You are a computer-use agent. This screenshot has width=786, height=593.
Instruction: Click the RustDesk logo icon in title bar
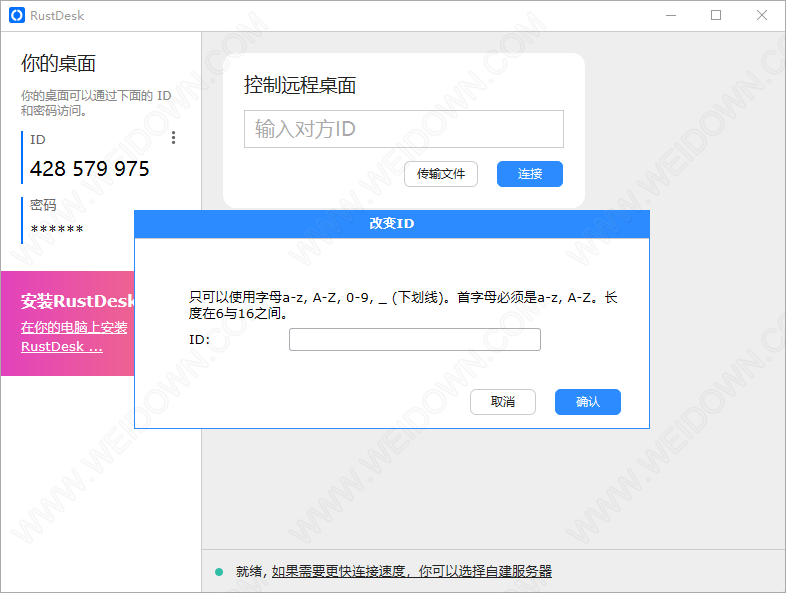[x=17, y=16]
